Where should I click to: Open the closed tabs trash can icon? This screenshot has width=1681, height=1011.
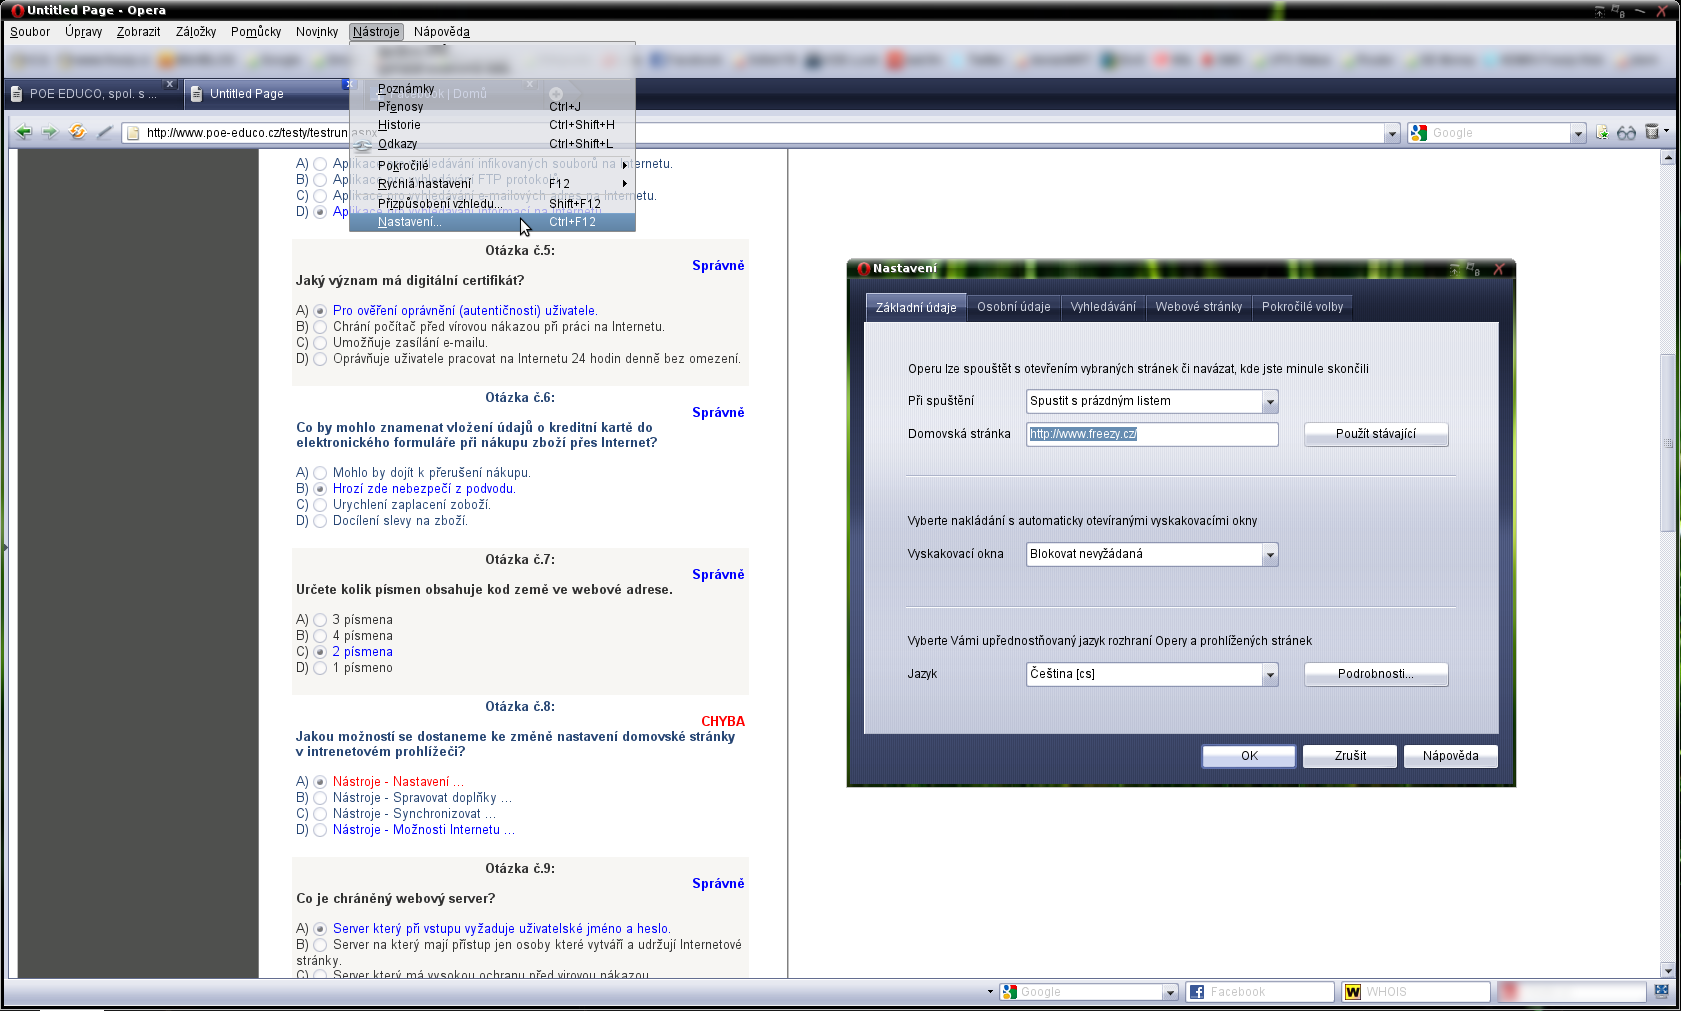pos(1652,132)
